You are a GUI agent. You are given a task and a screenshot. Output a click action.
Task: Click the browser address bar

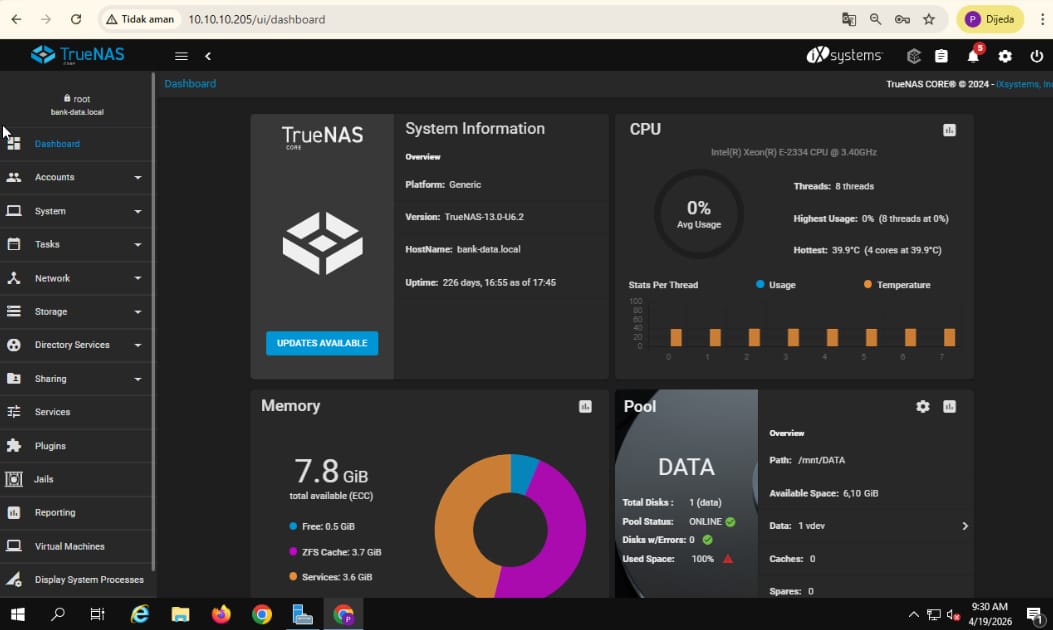click(500, 19)
